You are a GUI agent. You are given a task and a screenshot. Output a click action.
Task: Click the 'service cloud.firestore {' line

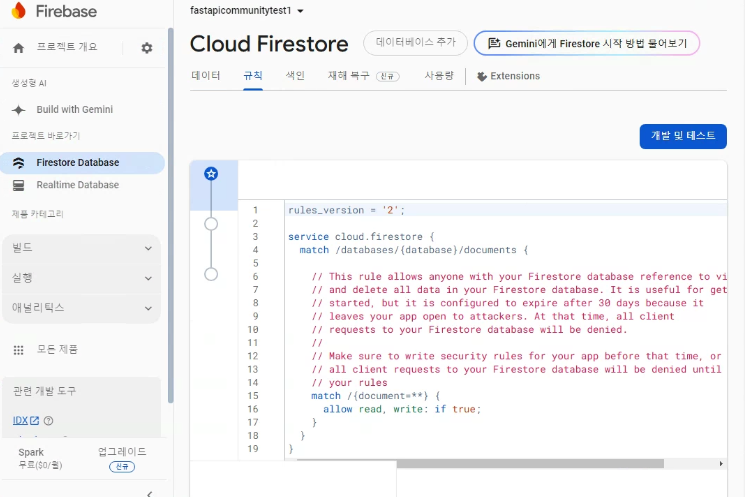tap(361, 237)
